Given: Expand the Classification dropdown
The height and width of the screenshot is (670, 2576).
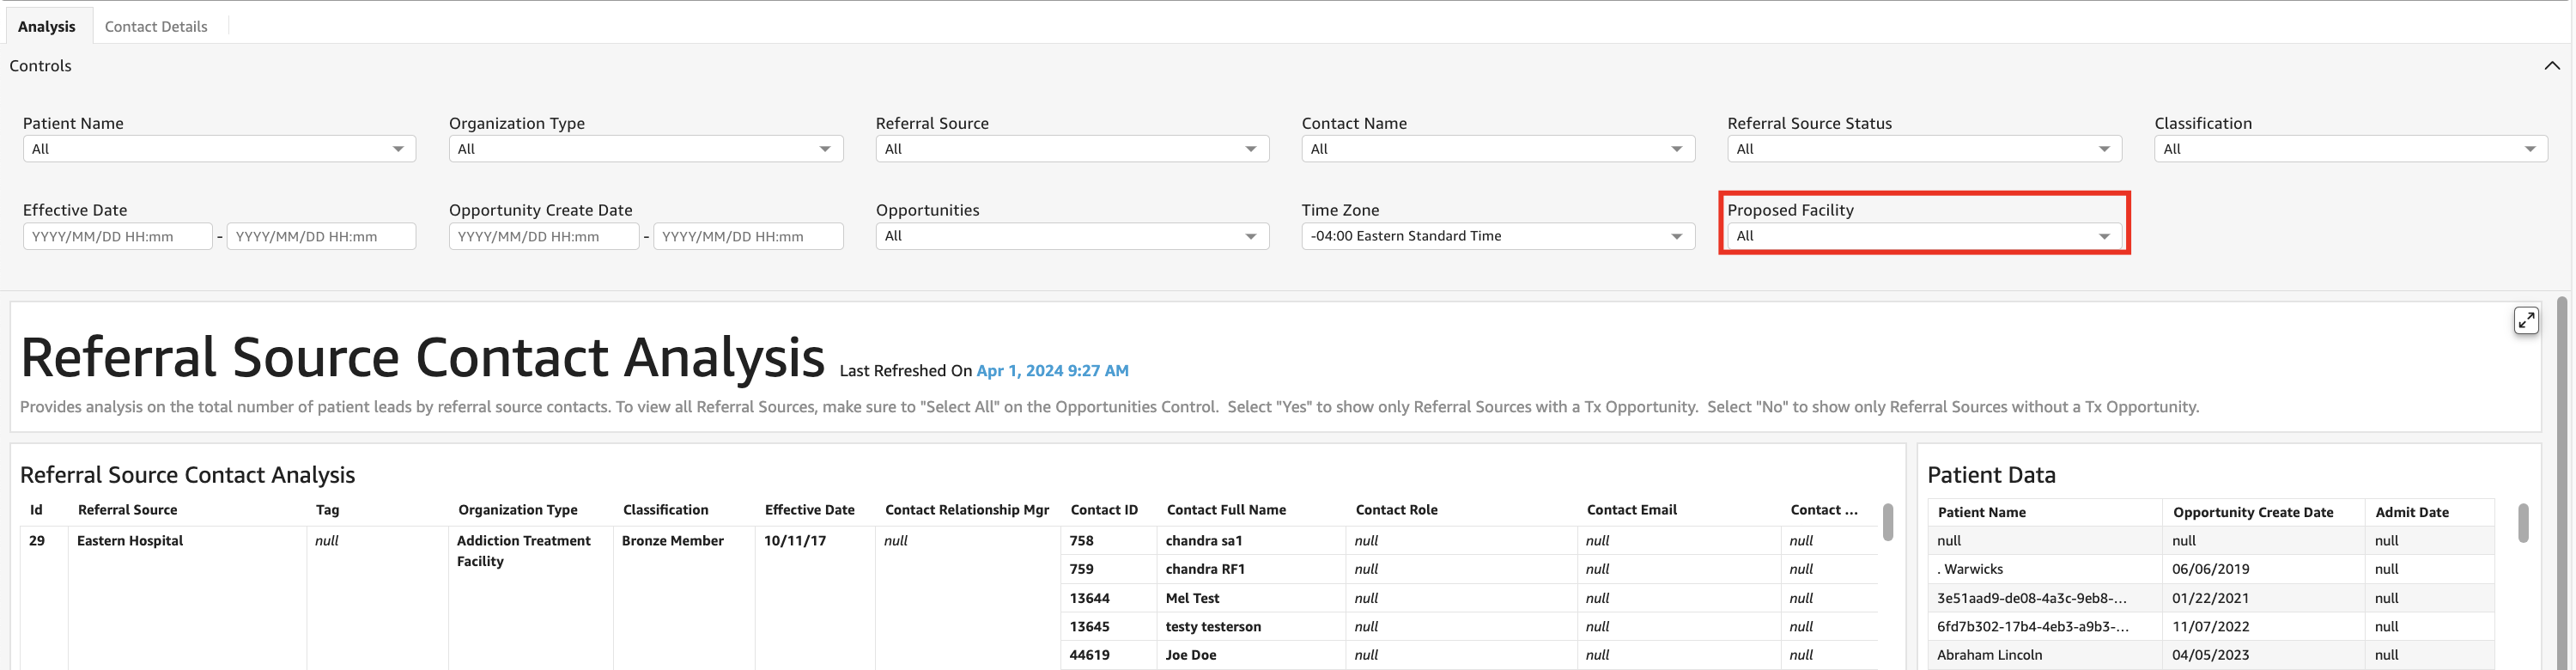Looking at the screenshot, I should coord(2349,149).
